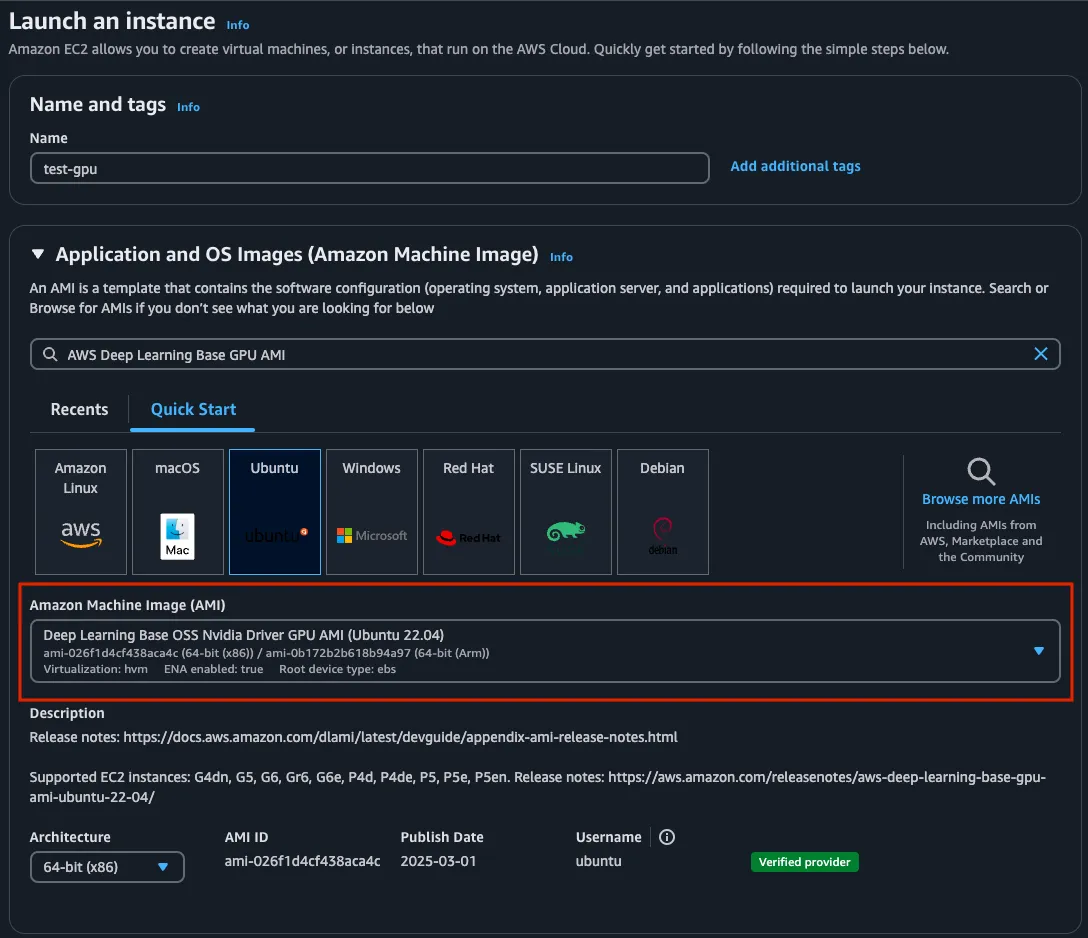Select the Ubuntu AMI tile
Viewport: 1088px width, 938px height.
274,511
